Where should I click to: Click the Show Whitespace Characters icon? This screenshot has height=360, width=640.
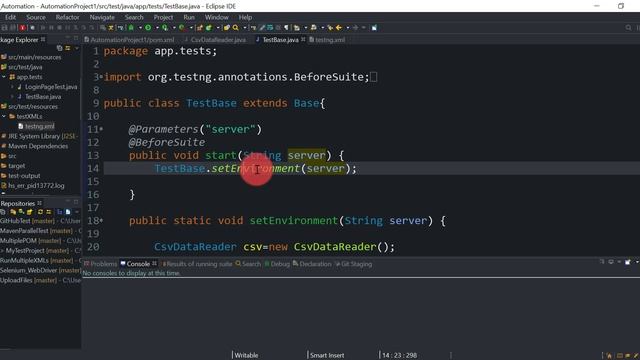coord(286,28)
